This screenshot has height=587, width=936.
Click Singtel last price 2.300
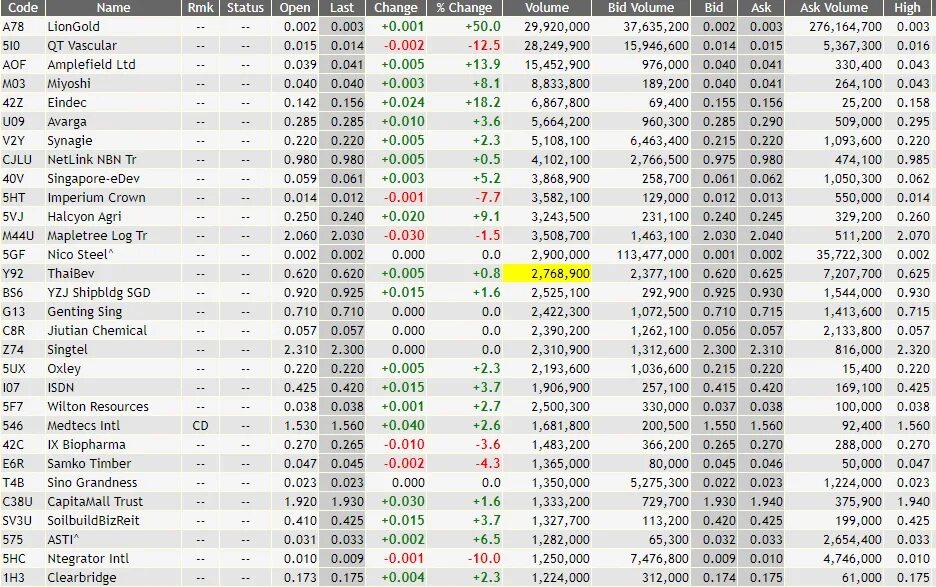click(347, 350)
